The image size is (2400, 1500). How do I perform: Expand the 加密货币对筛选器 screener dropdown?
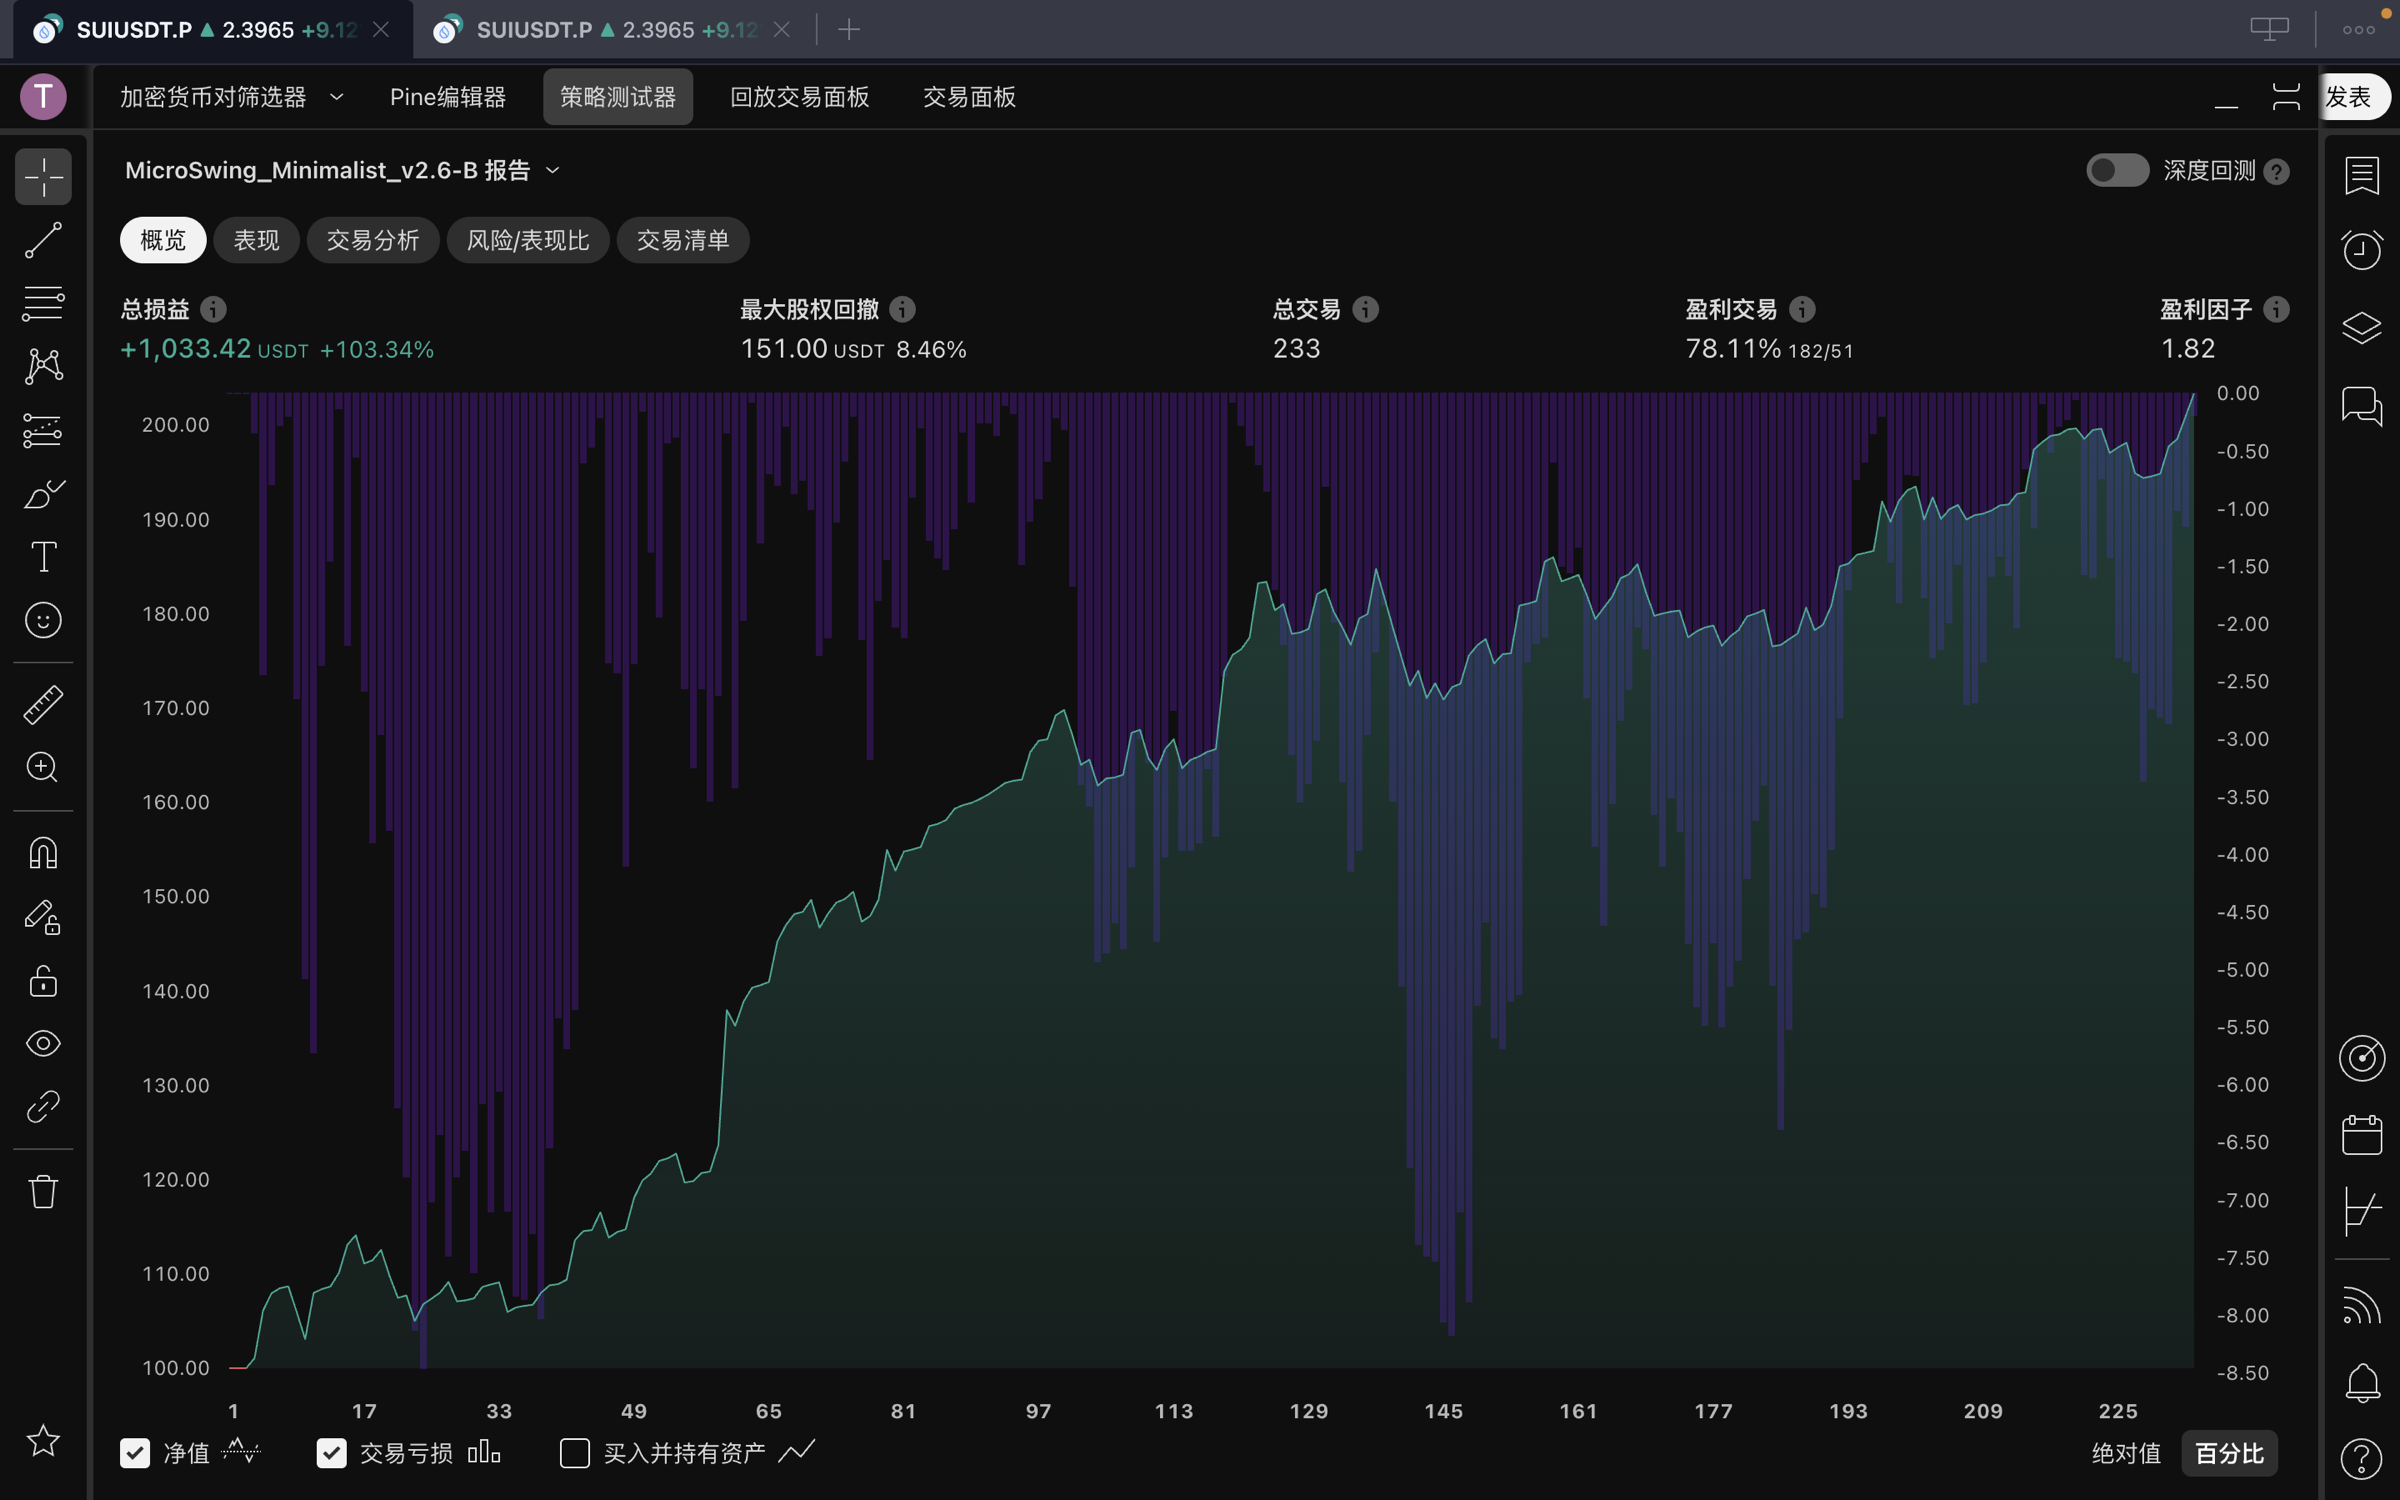337,97
